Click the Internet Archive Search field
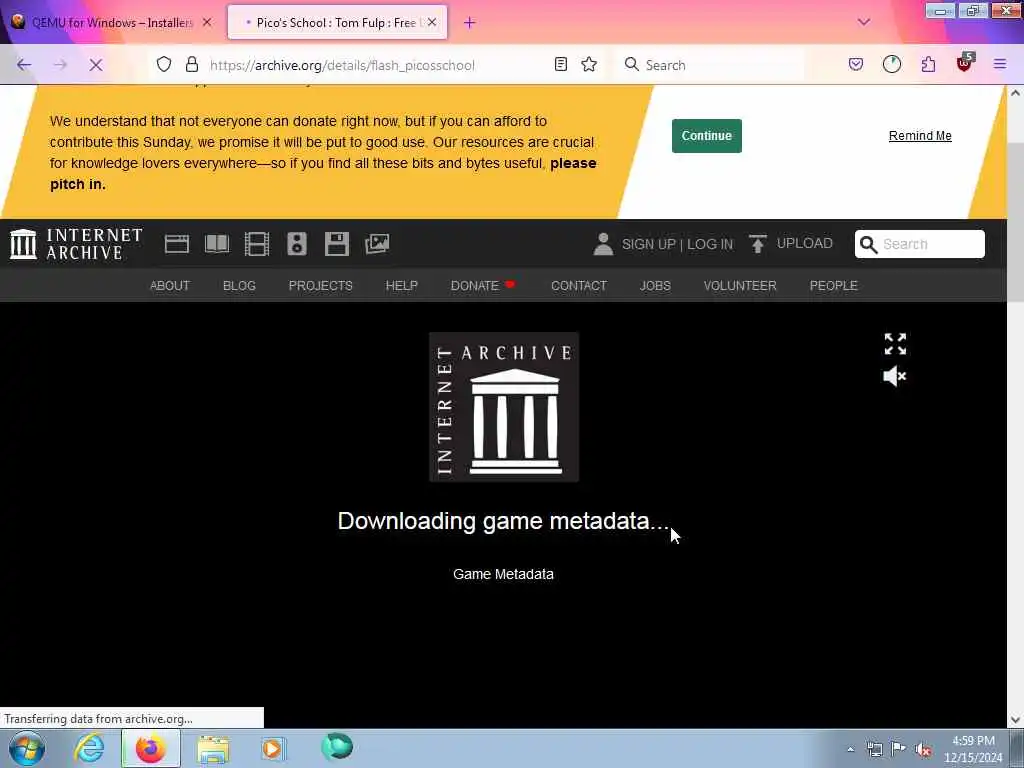This screenshot has width=1024, height=768. click(x=920, y=244)
